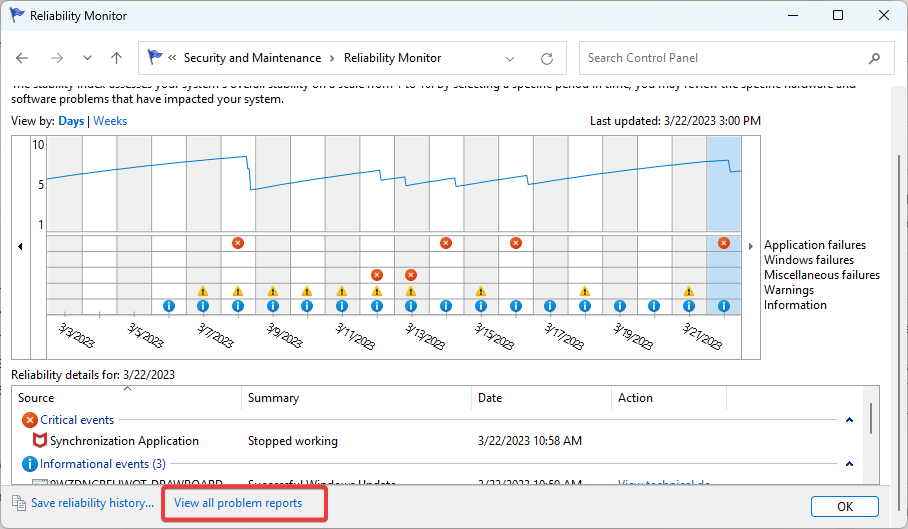Click the Search Control Panel field
908x529 pixels.
click(x=720, y=58)
